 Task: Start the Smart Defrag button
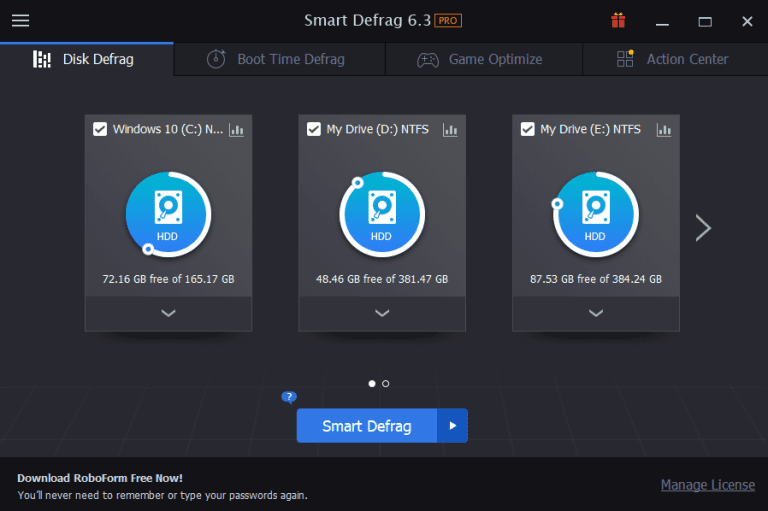(367, 426)
